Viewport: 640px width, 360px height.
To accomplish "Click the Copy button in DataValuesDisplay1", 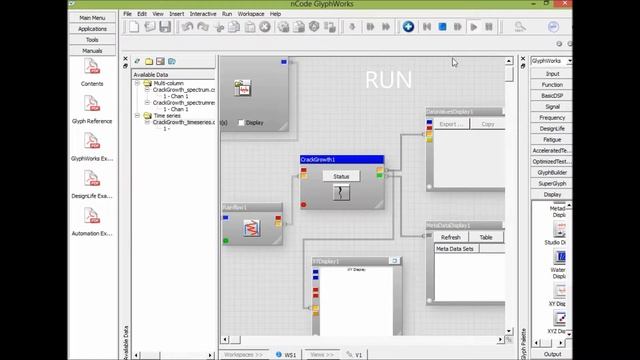I will click(487, 124).
